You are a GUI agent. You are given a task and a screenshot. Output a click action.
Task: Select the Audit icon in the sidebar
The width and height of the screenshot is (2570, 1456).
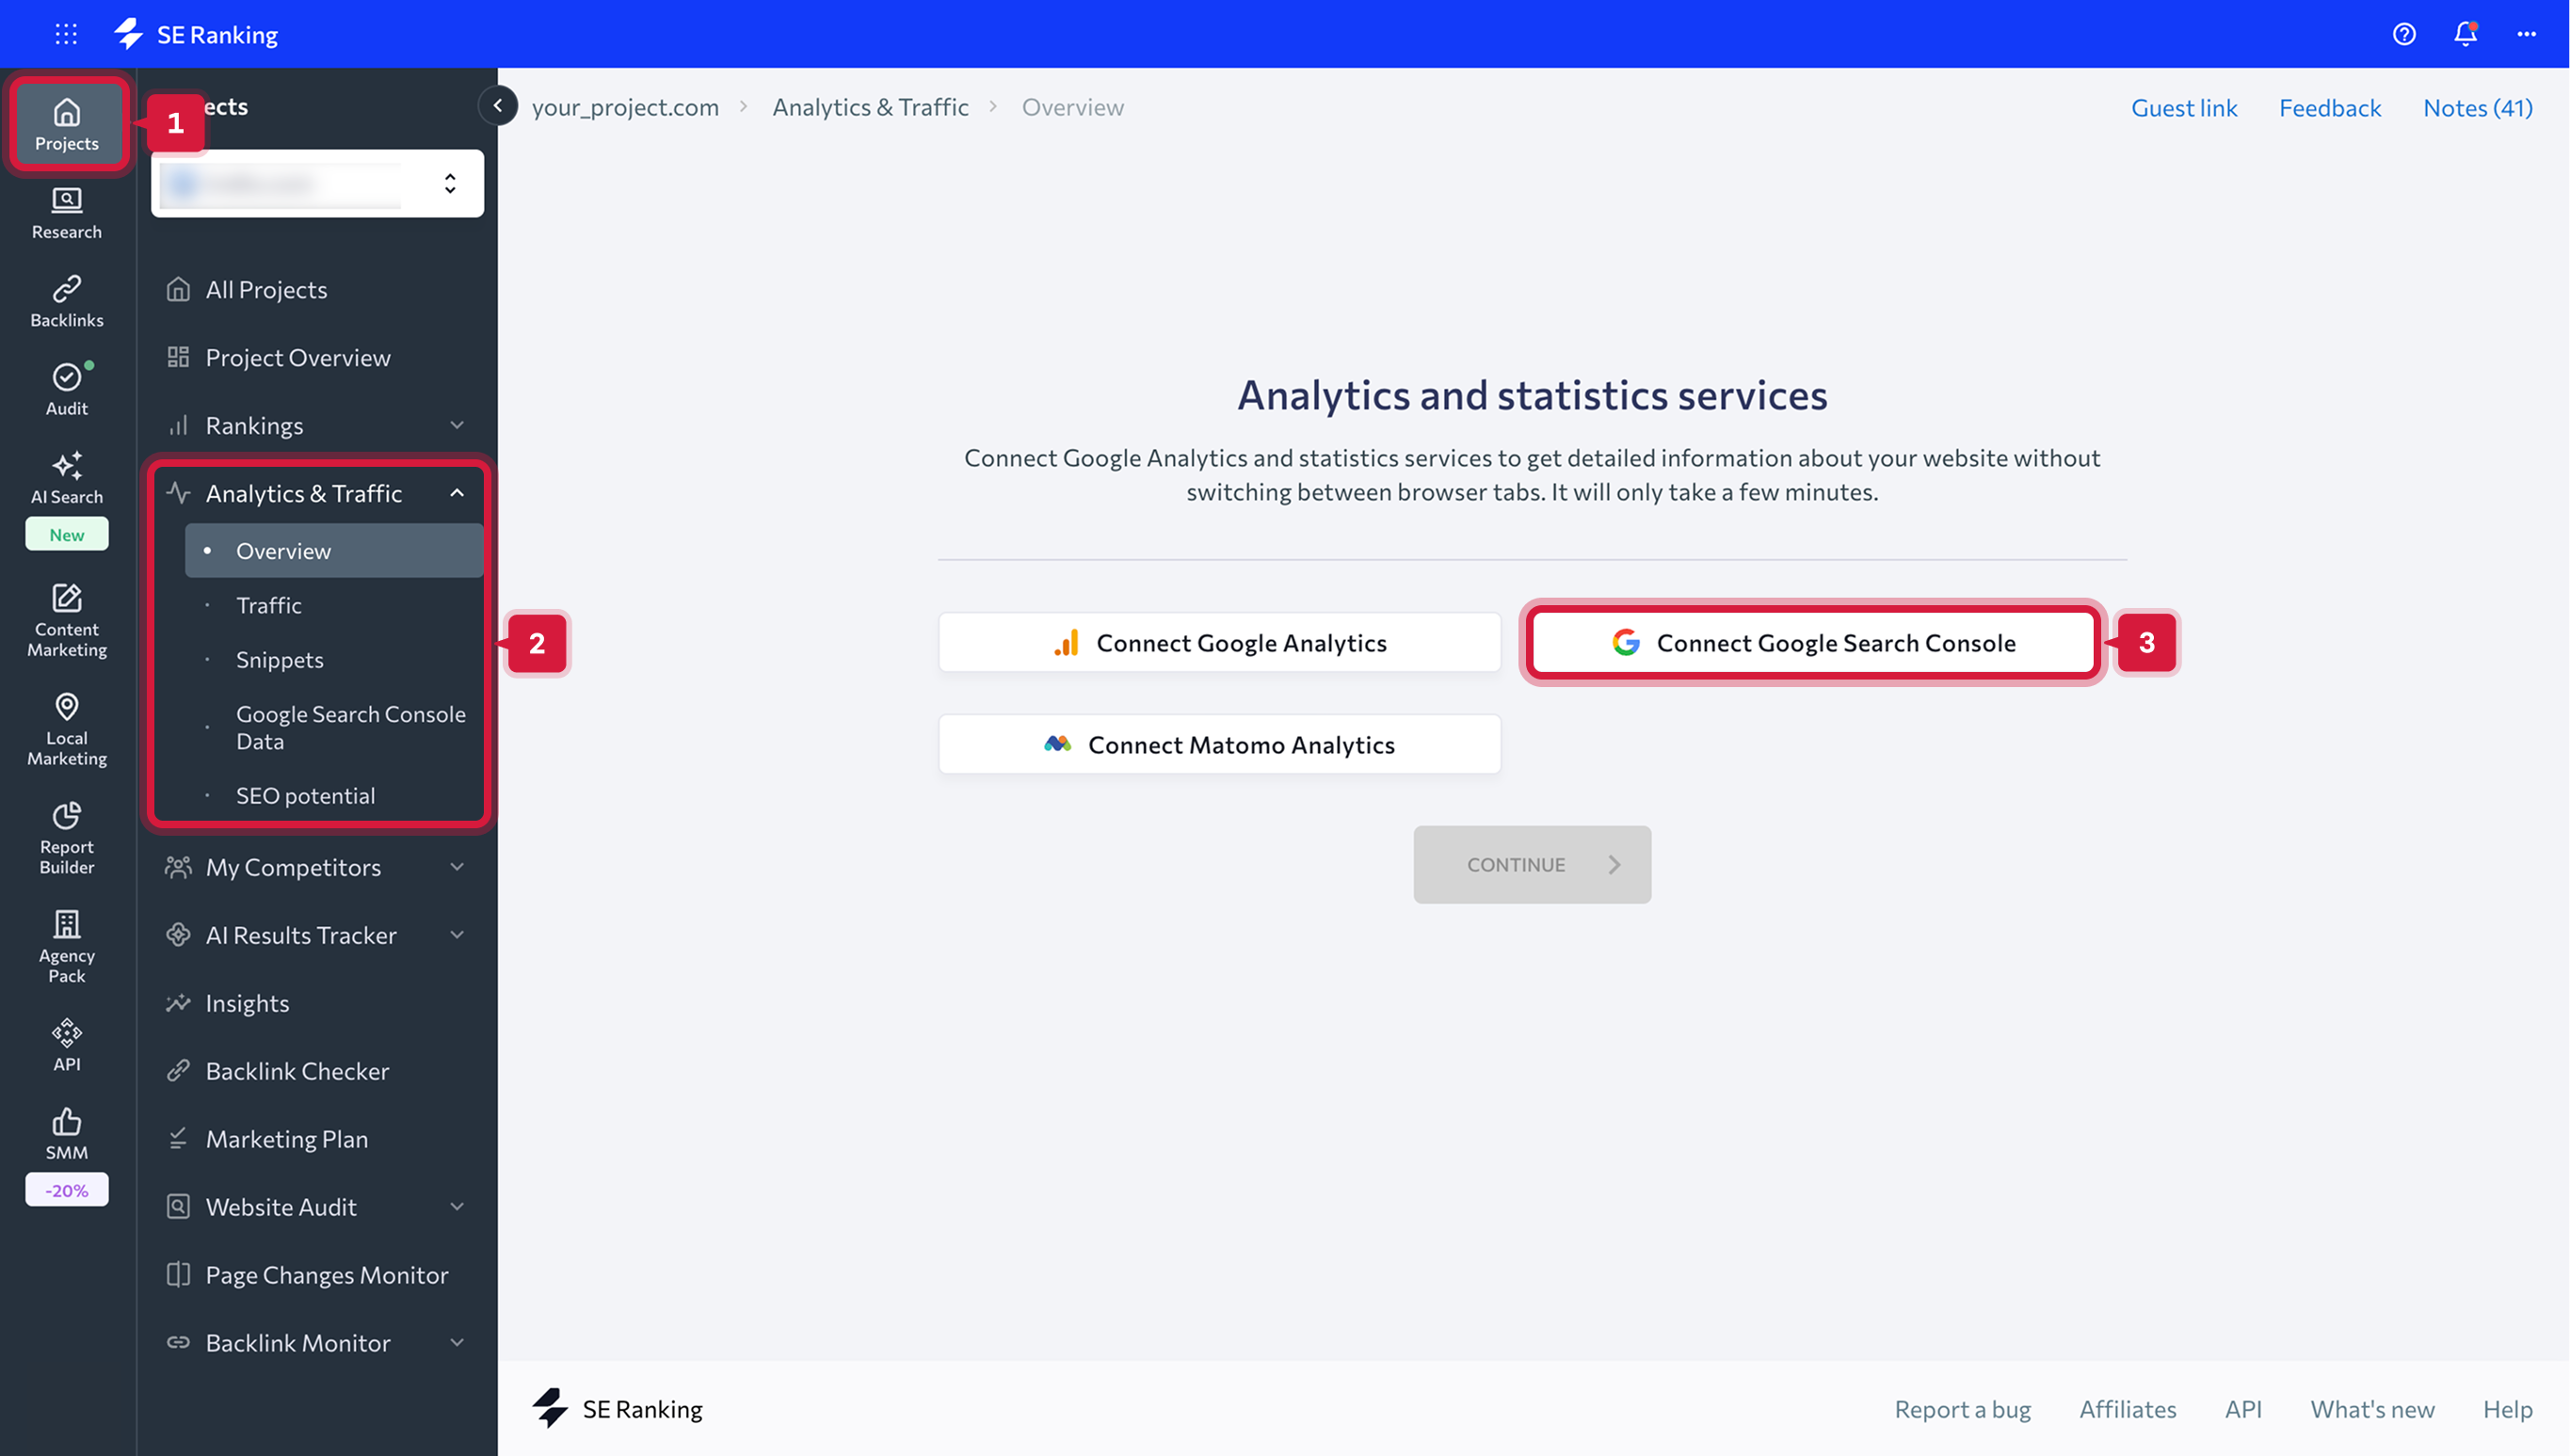[66, 388]
